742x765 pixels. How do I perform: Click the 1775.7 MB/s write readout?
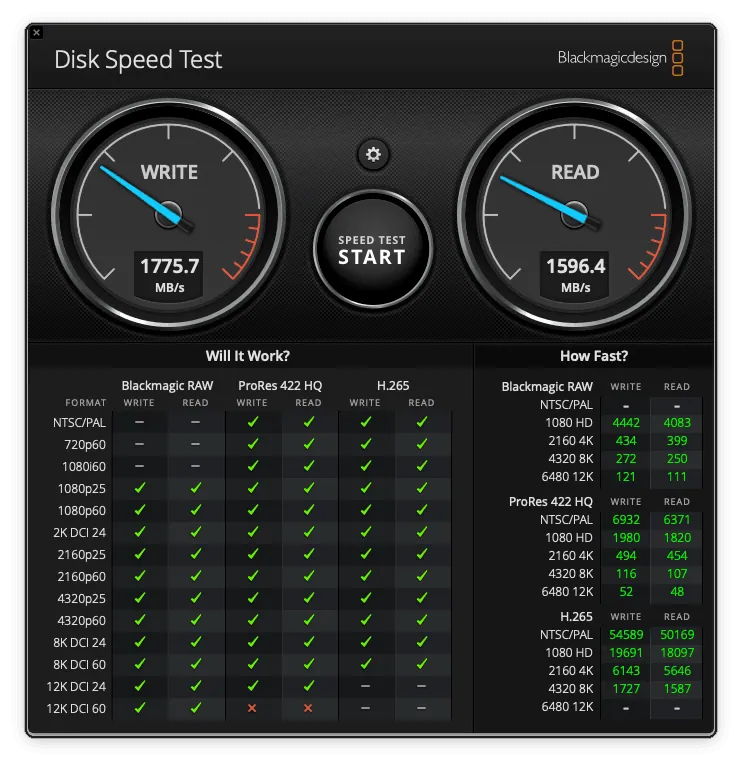(x=169, y=273)
